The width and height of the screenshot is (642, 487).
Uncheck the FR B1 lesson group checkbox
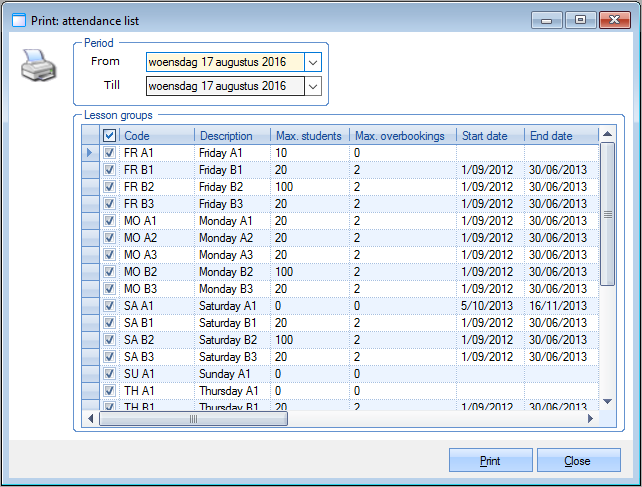coord(110,170)
